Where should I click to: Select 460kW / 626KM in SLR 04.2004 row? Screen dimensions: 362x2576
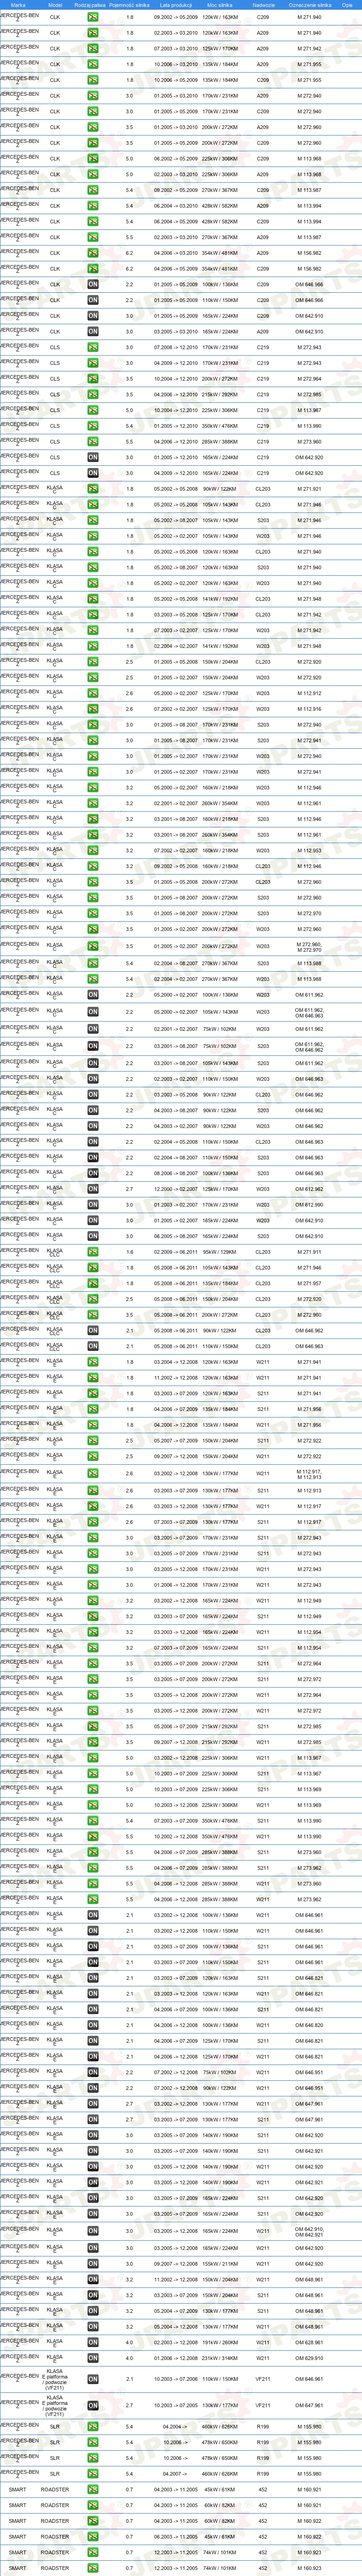(220, 2426)
